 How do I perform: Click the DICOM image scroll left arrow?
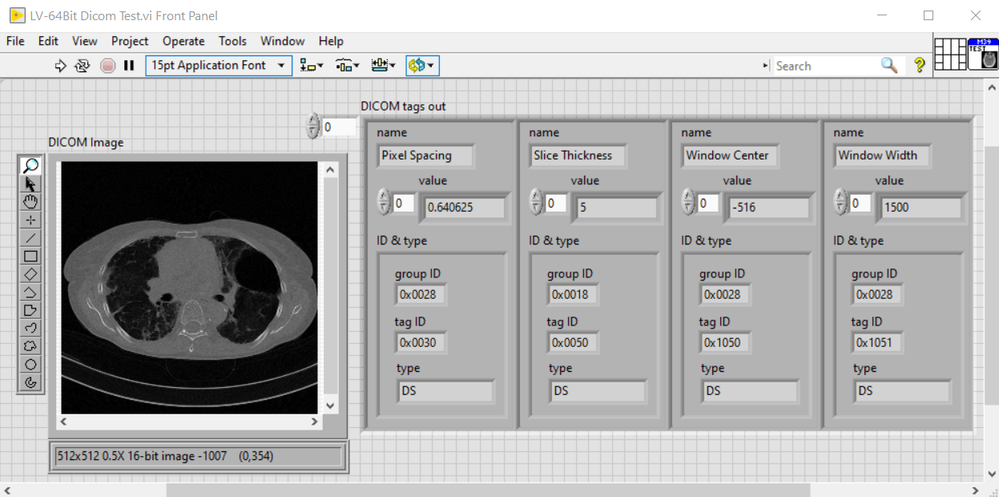pos(64,421)
